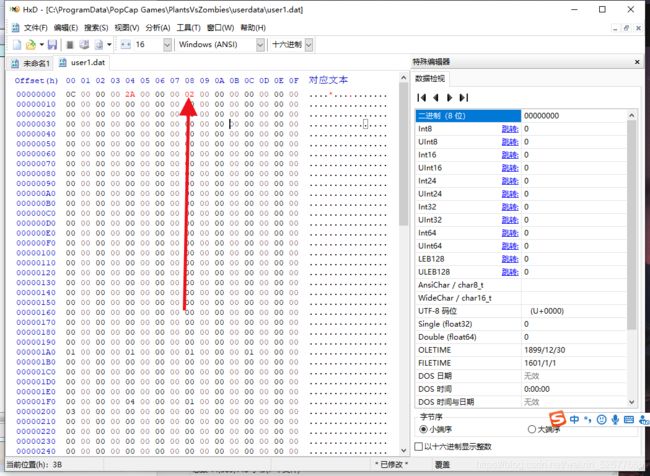
Task: Open the 十六进制 offset base dropdown
Action: point(309,45)
